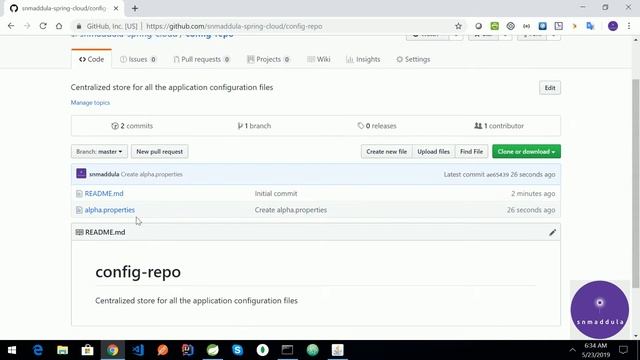The width and height of the screenshot is (640, 360).
Task: Show hidden system tray icons
Action: click(x=572, y=350)
